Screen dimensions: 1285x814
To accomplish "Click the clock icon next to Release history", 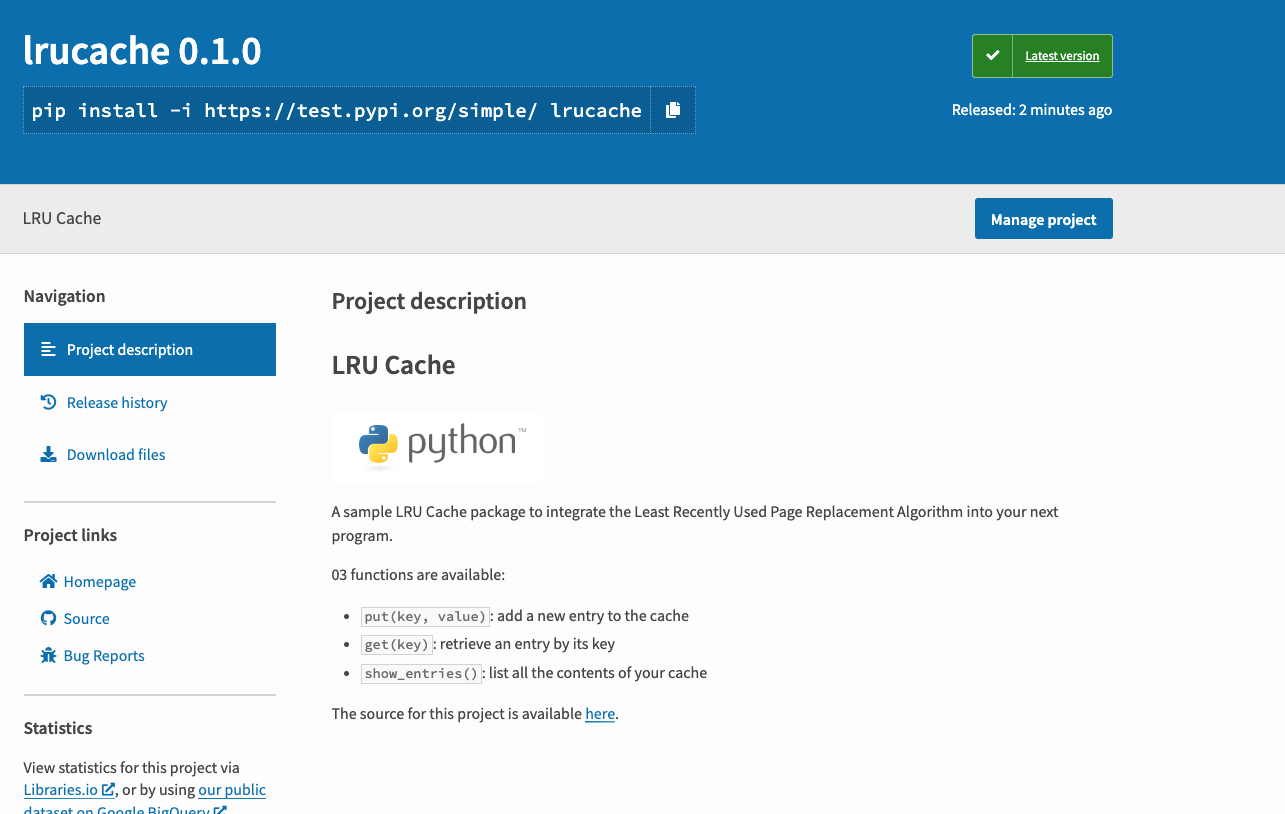I will 48,402.
